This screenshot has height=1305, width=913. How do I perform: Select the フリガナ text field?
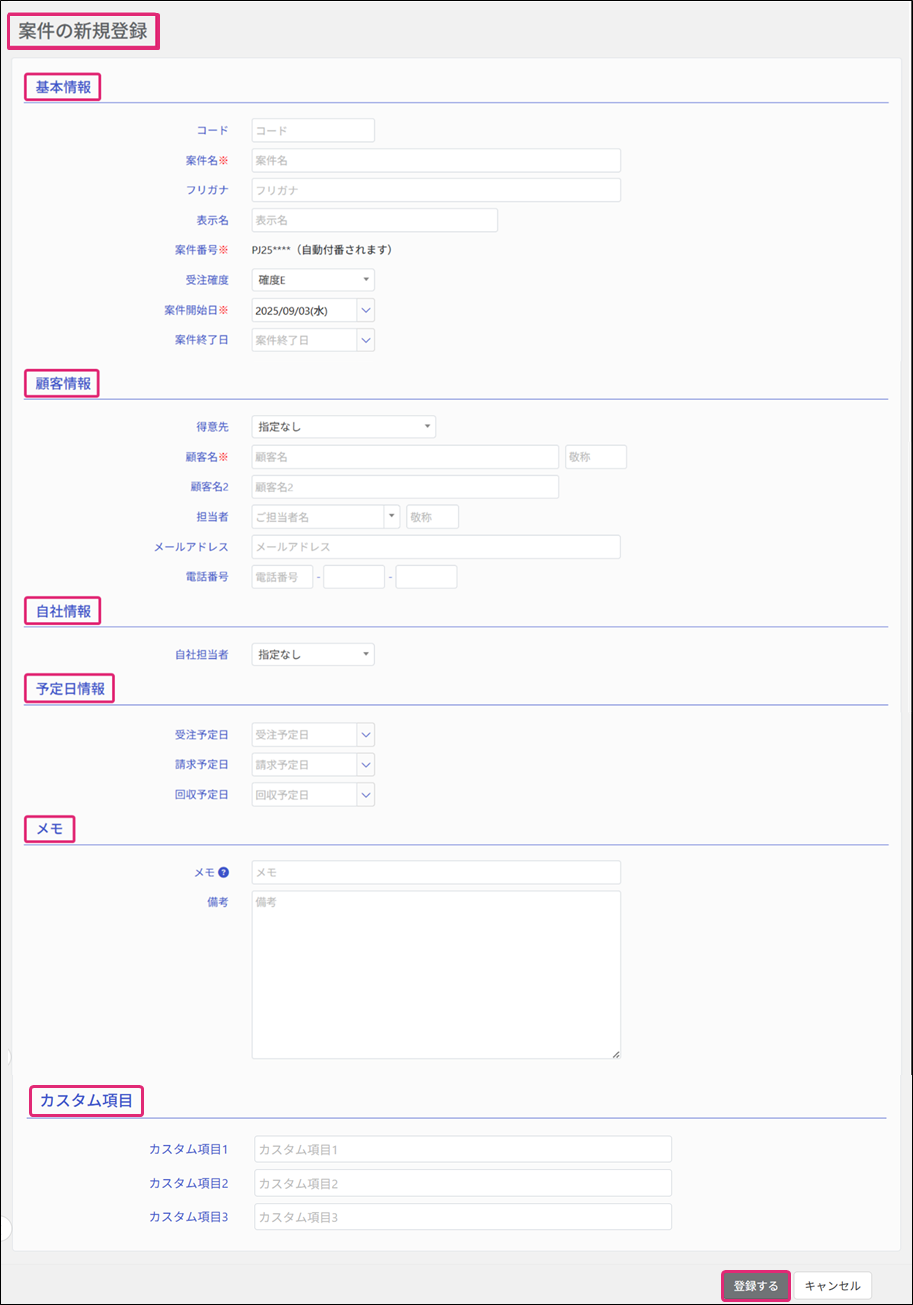[435, 190]
